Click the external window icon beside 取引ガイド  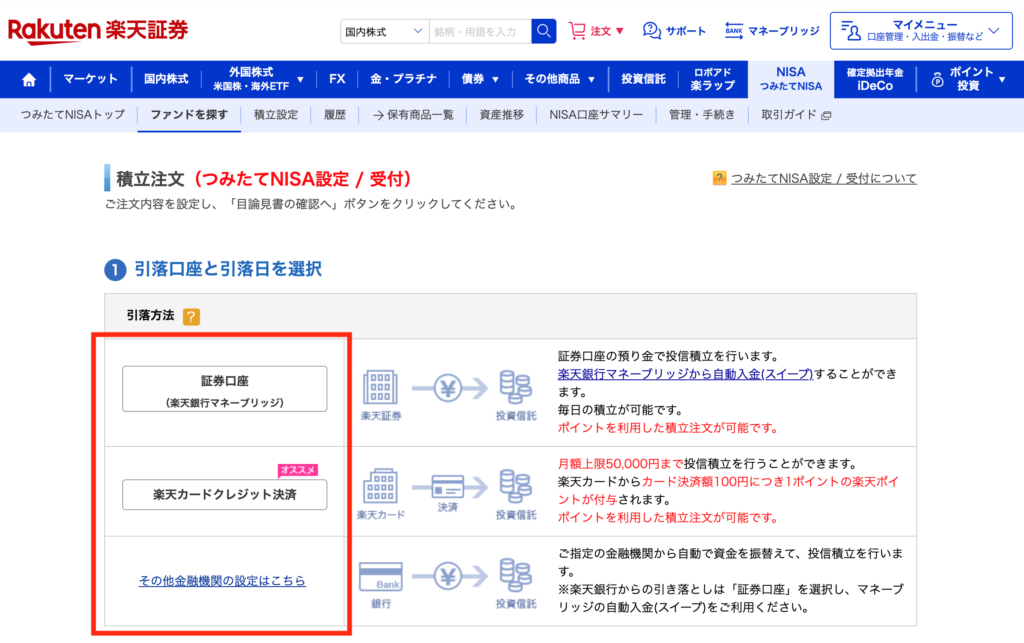[826, 116]
